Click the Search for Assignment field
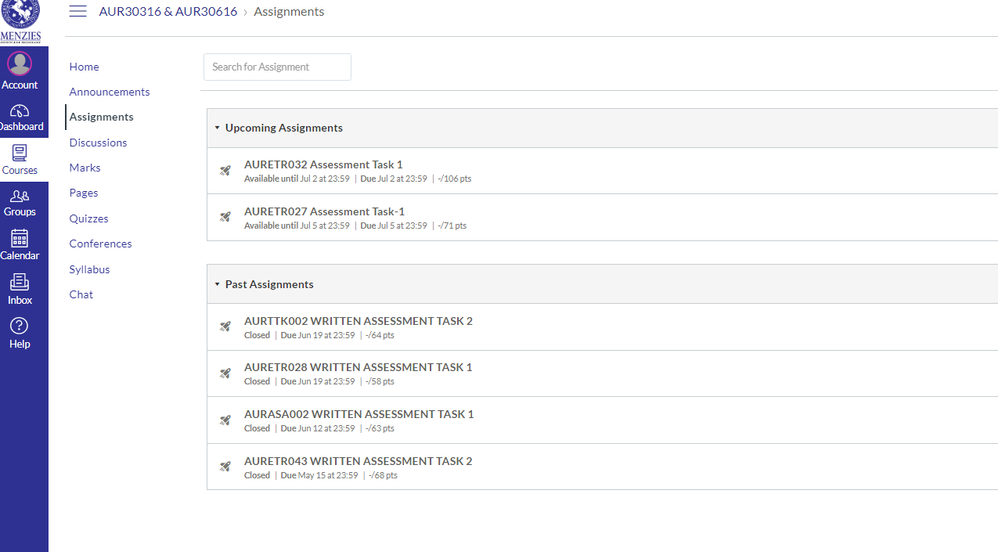The image size is (998, 552). (277, 67)
